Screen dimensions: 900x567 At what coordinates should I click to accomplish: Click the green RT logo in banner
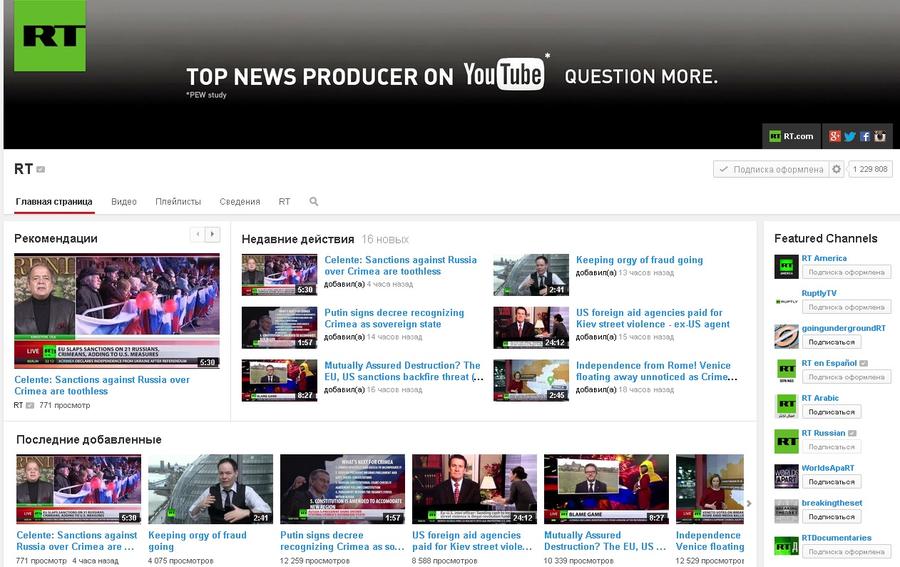pyautogui.click(x=50, y=36)
